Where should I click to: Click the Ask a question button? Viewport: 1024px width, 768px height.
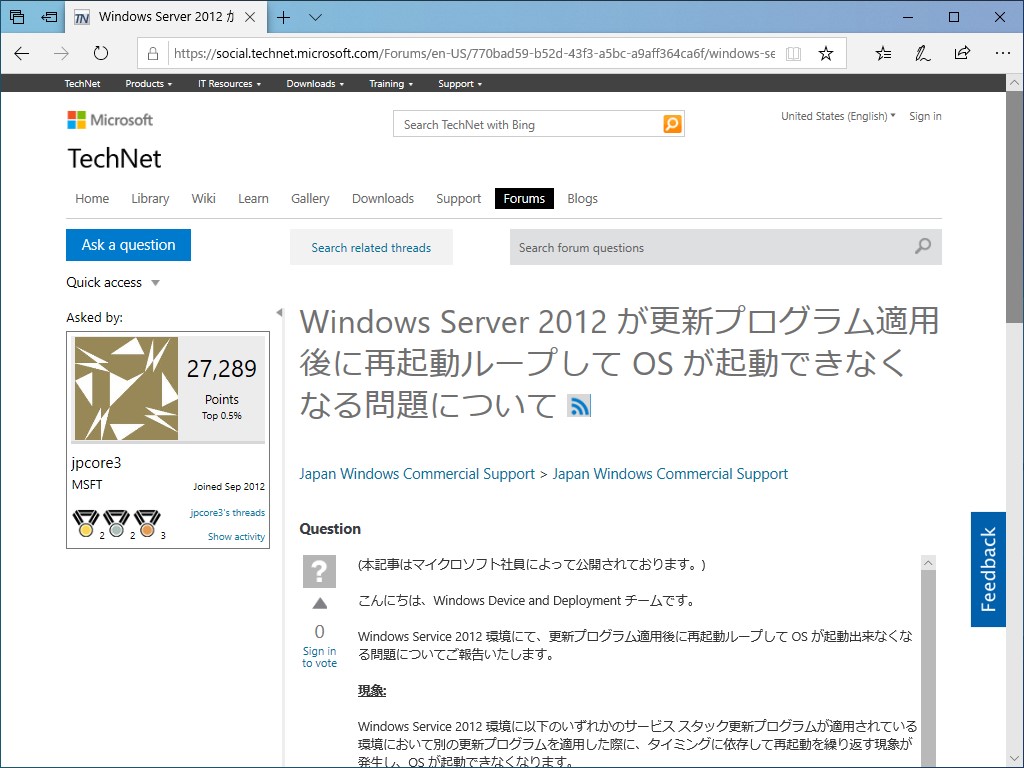(x=128, y=244)
